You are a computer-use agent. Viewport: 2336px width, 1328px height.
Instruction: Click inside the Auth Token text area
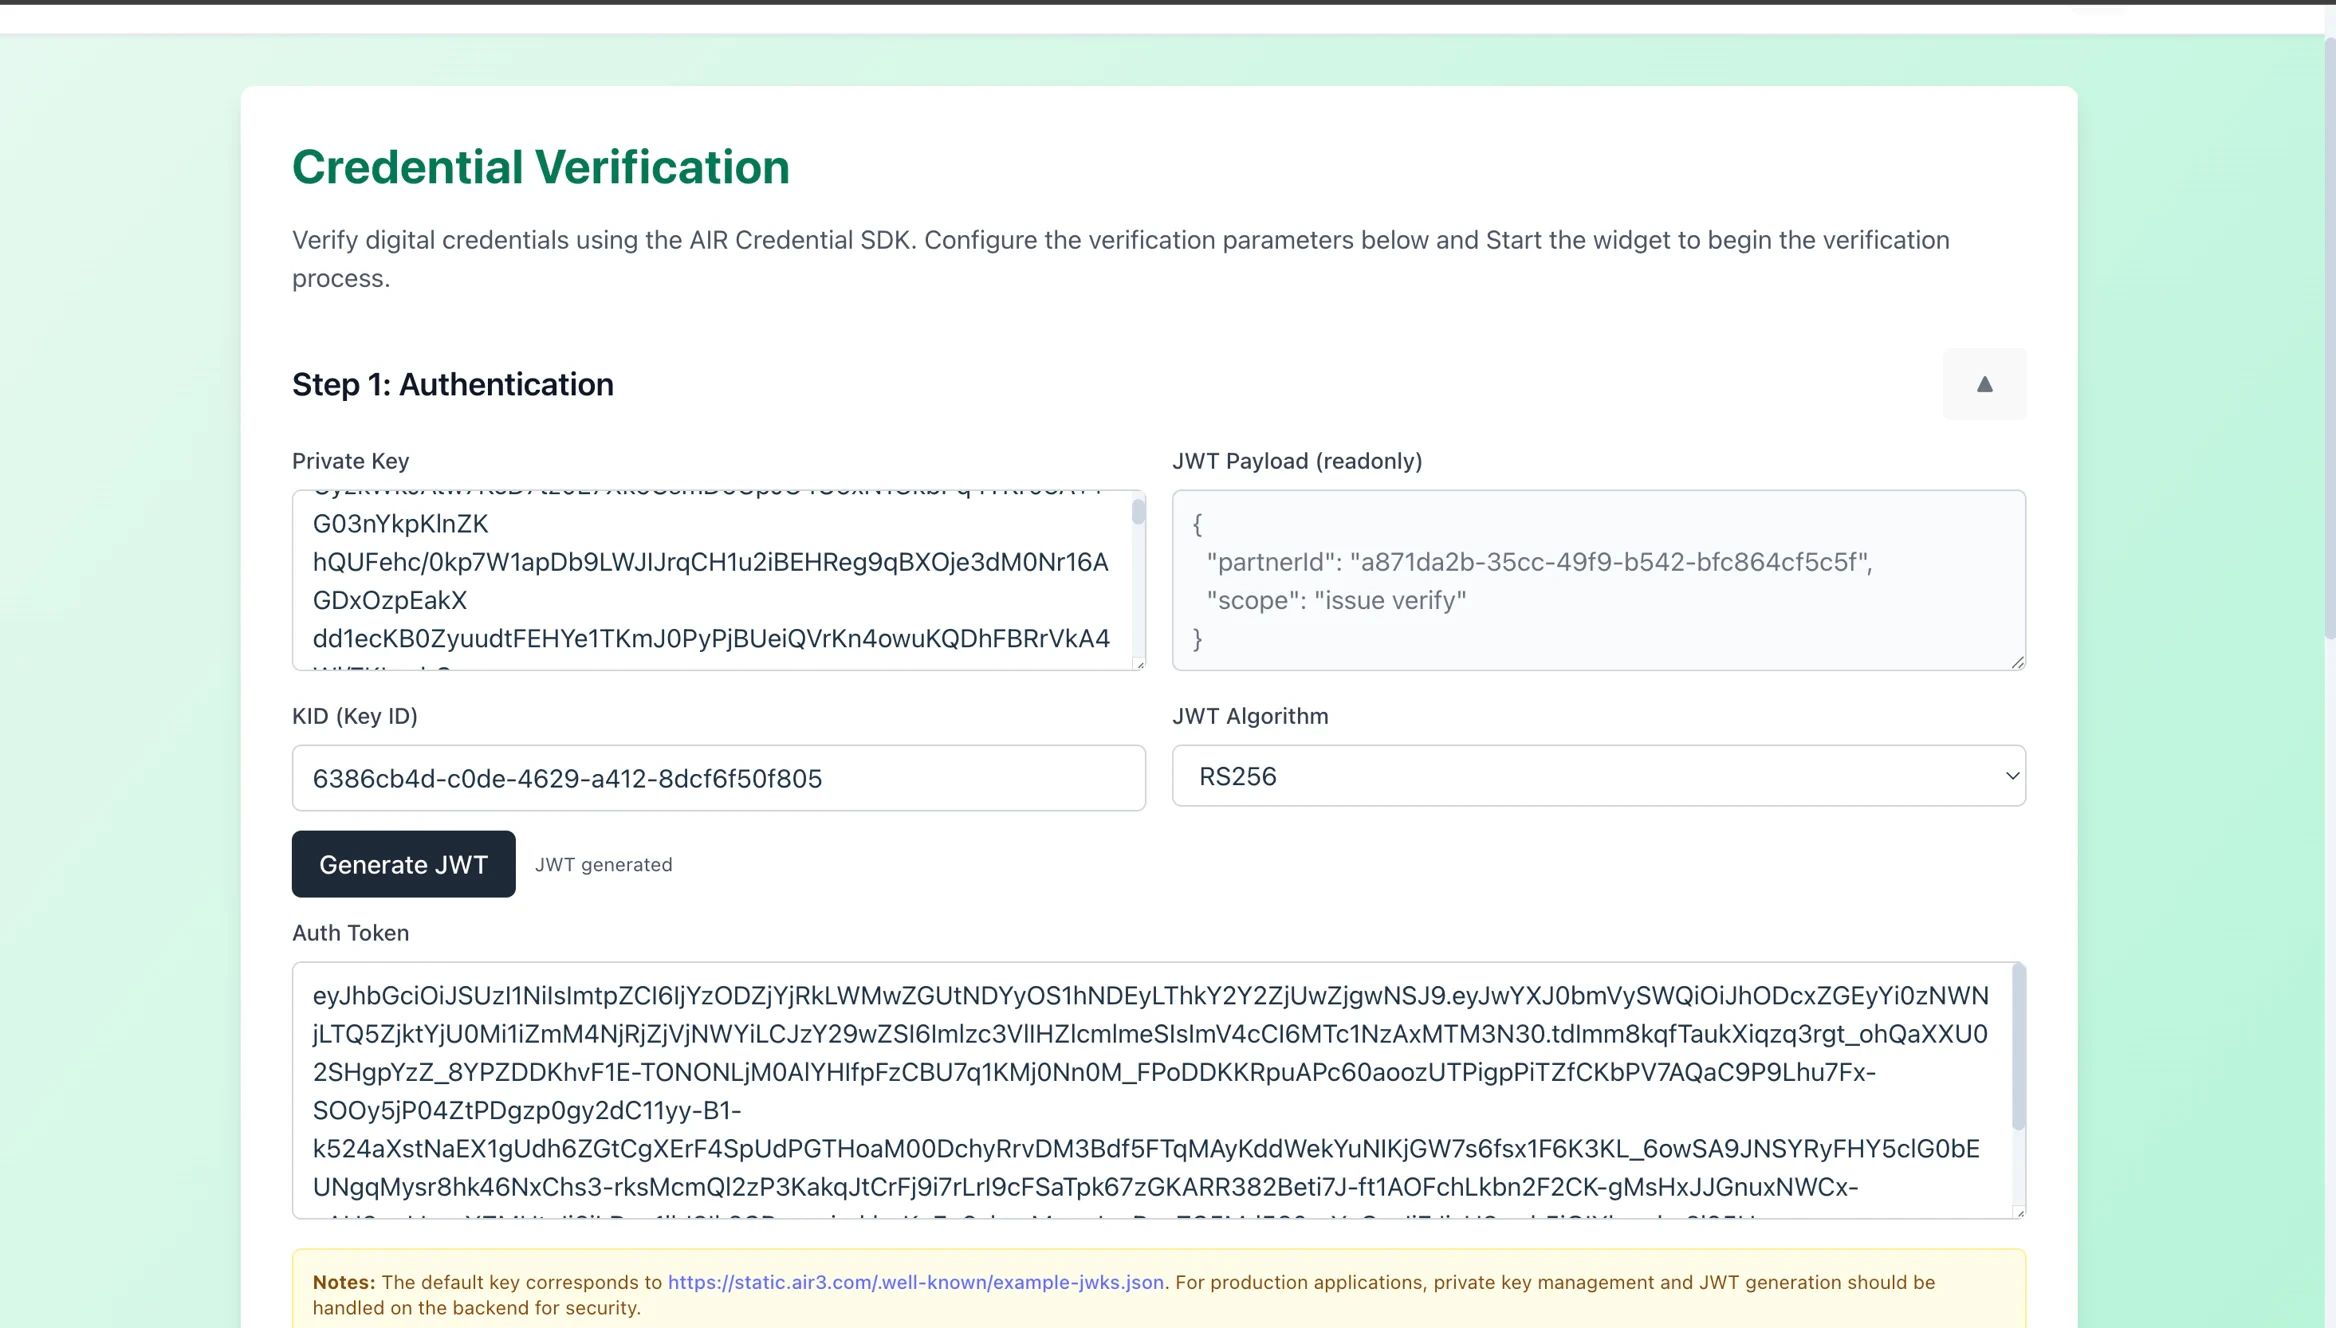1150,1090
